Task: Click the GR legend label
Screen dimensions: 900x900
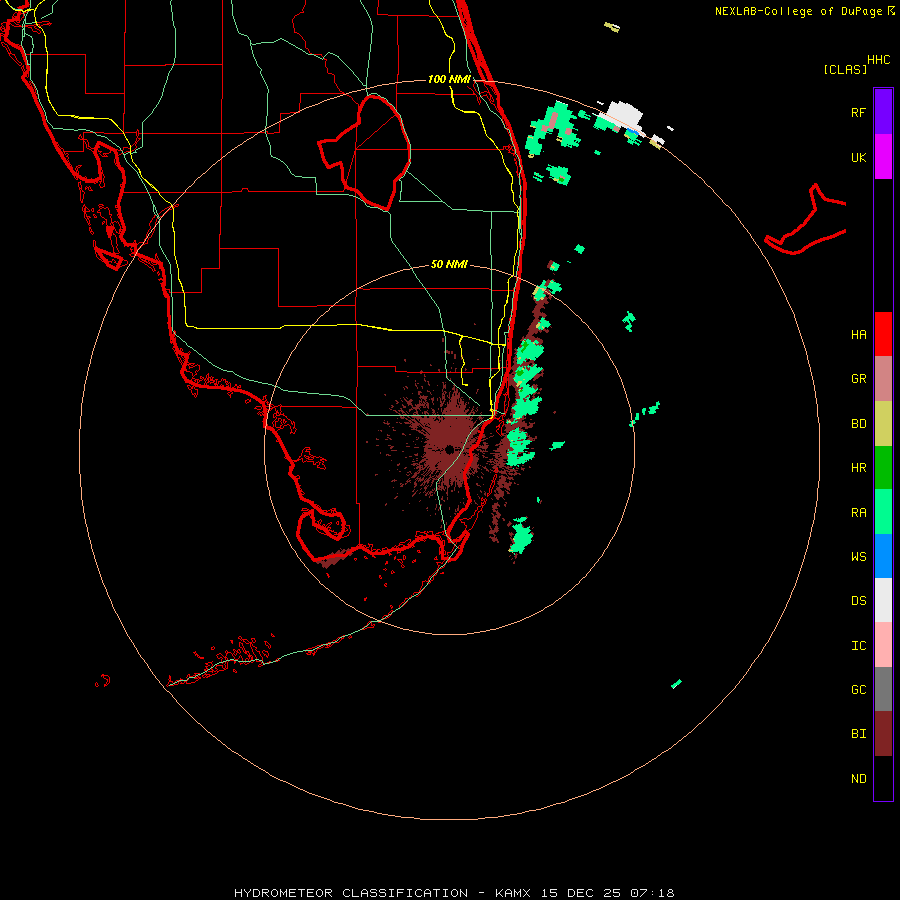Action: pos(859,379)
